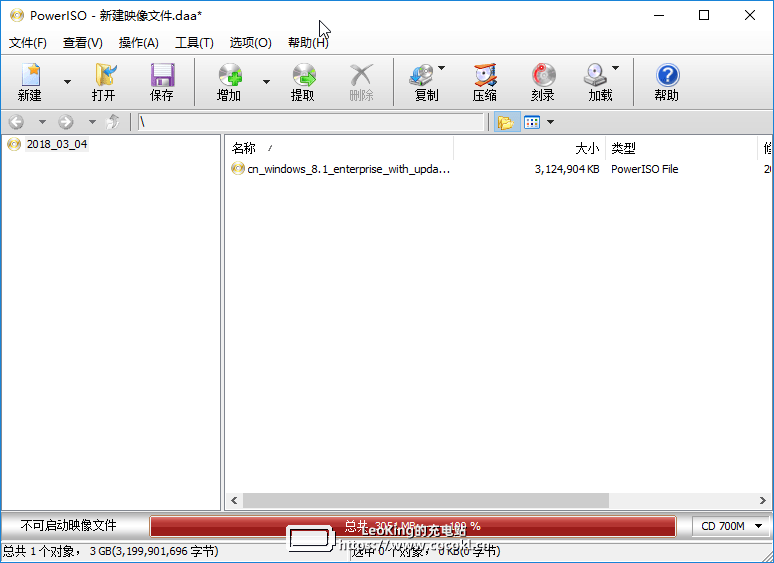This screenshot has height=563, width=774.
Task: Click the horizontal scrollbar right arrow
Action: point(763,500)
